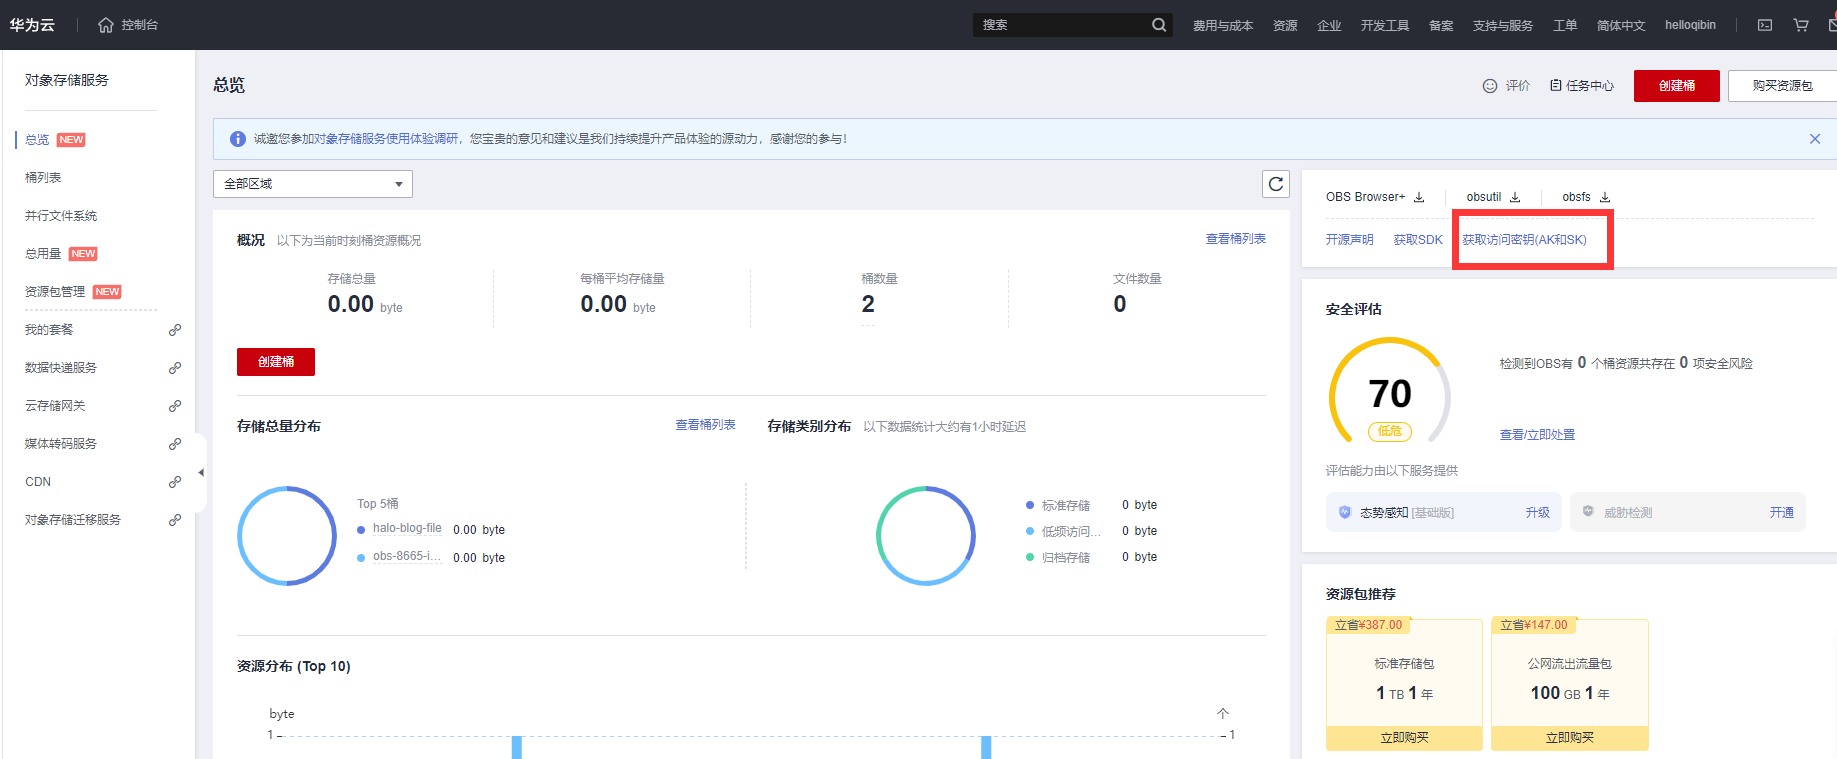Open the 简体中文 language menu

[x=1621, y=25]
